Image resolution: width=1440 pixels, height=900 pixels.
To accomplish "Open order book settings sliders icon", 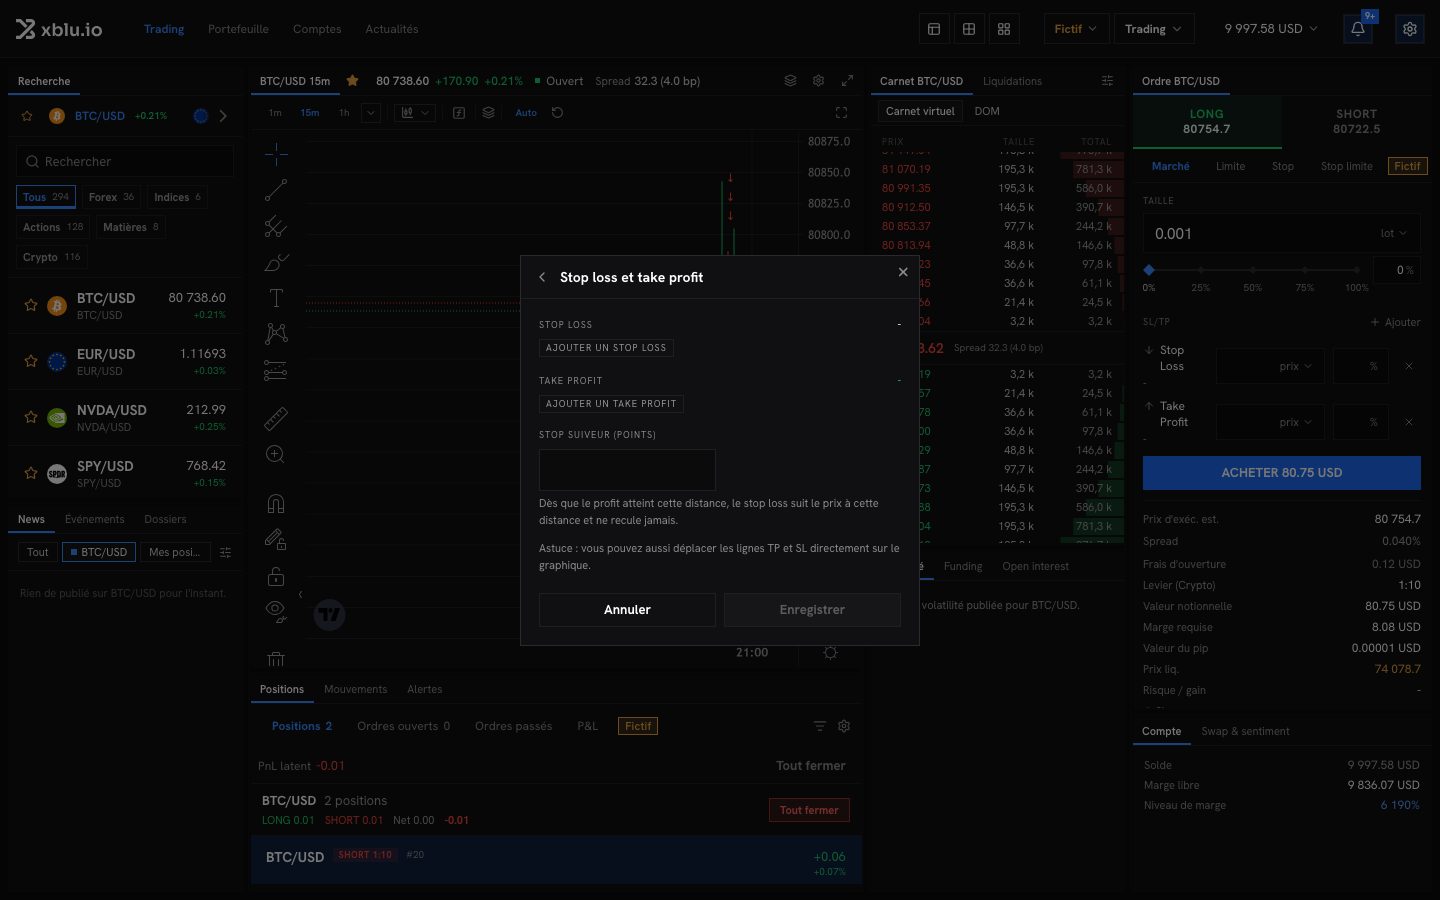I will pyautogui.click(x=1107, y=81).
